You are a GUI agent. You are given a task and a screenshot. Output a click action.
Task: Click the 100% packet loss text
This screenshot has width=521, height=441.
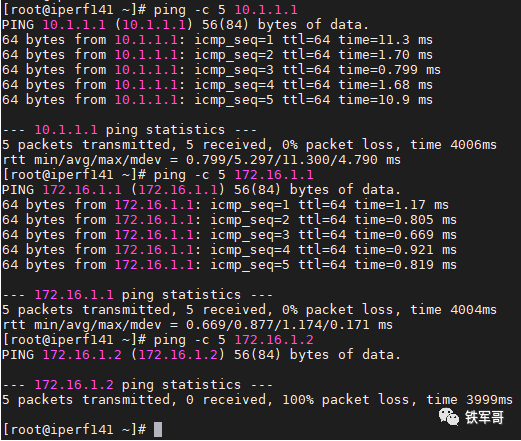(x=346, y=399)
